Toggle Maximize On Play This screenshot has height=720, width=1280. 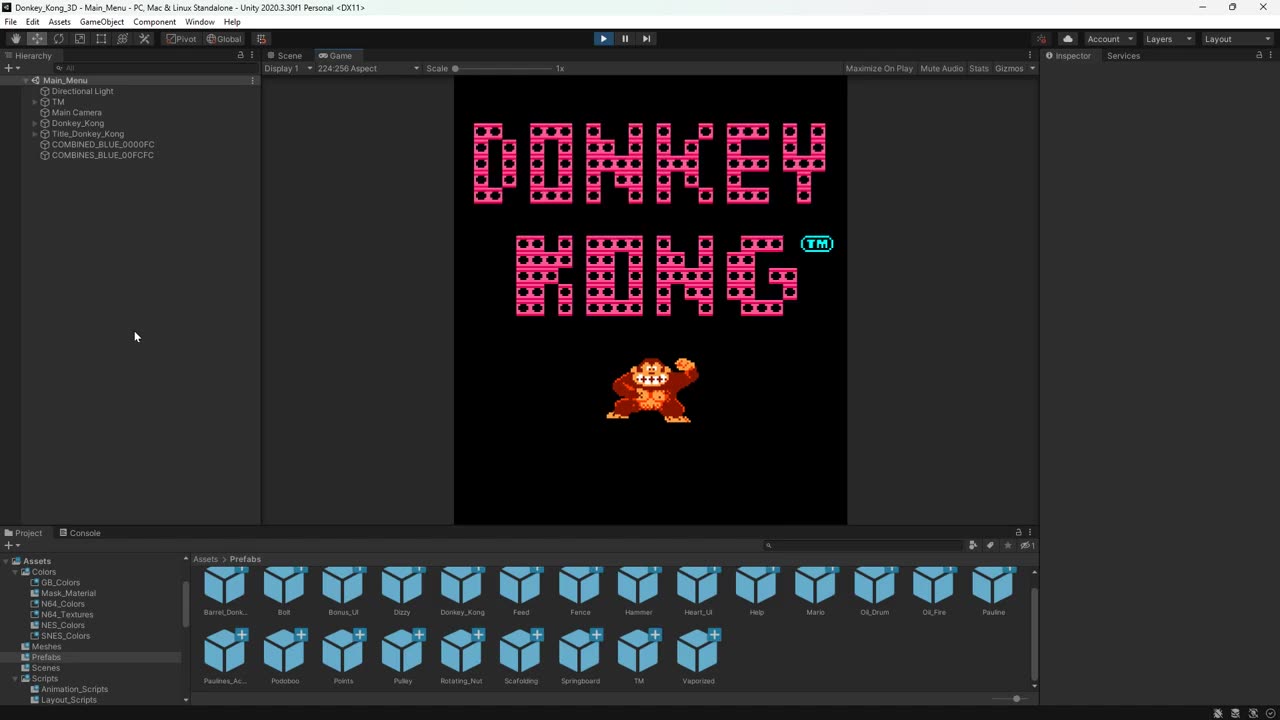(x=879, y=68)
